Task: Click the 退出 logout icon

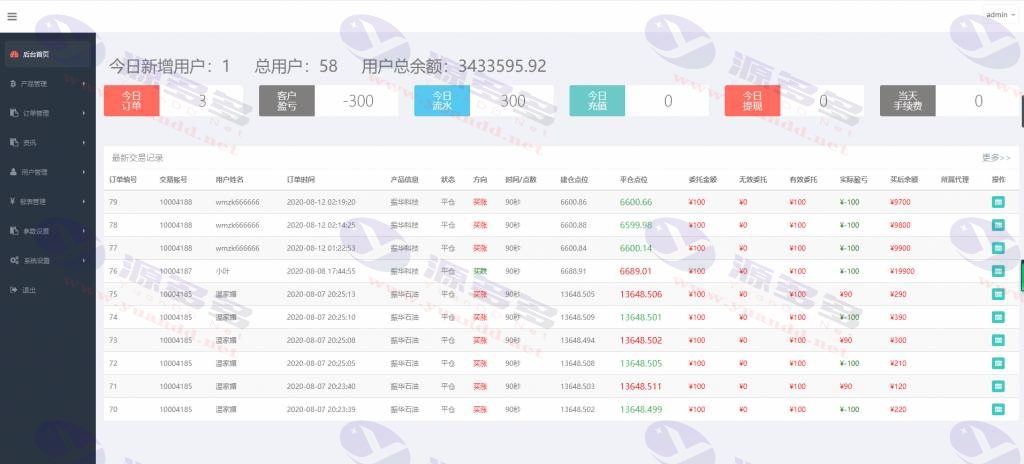Action: [x=14, y=290]
